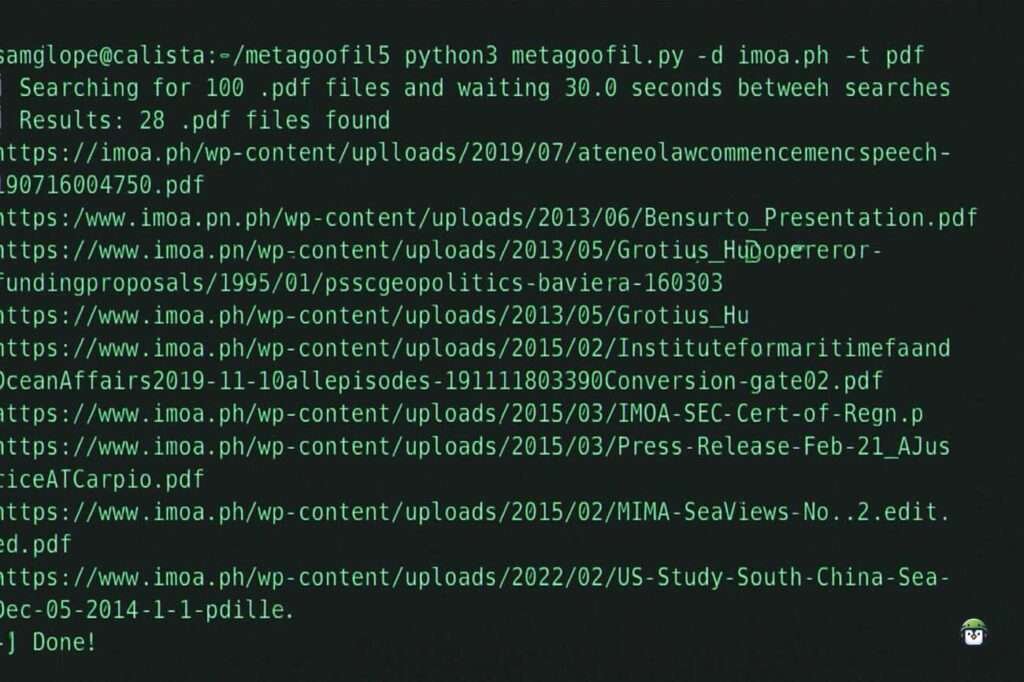Click the 'Searching for 100 .pdf files' line

pyautogui.click(x=484, y=88)
